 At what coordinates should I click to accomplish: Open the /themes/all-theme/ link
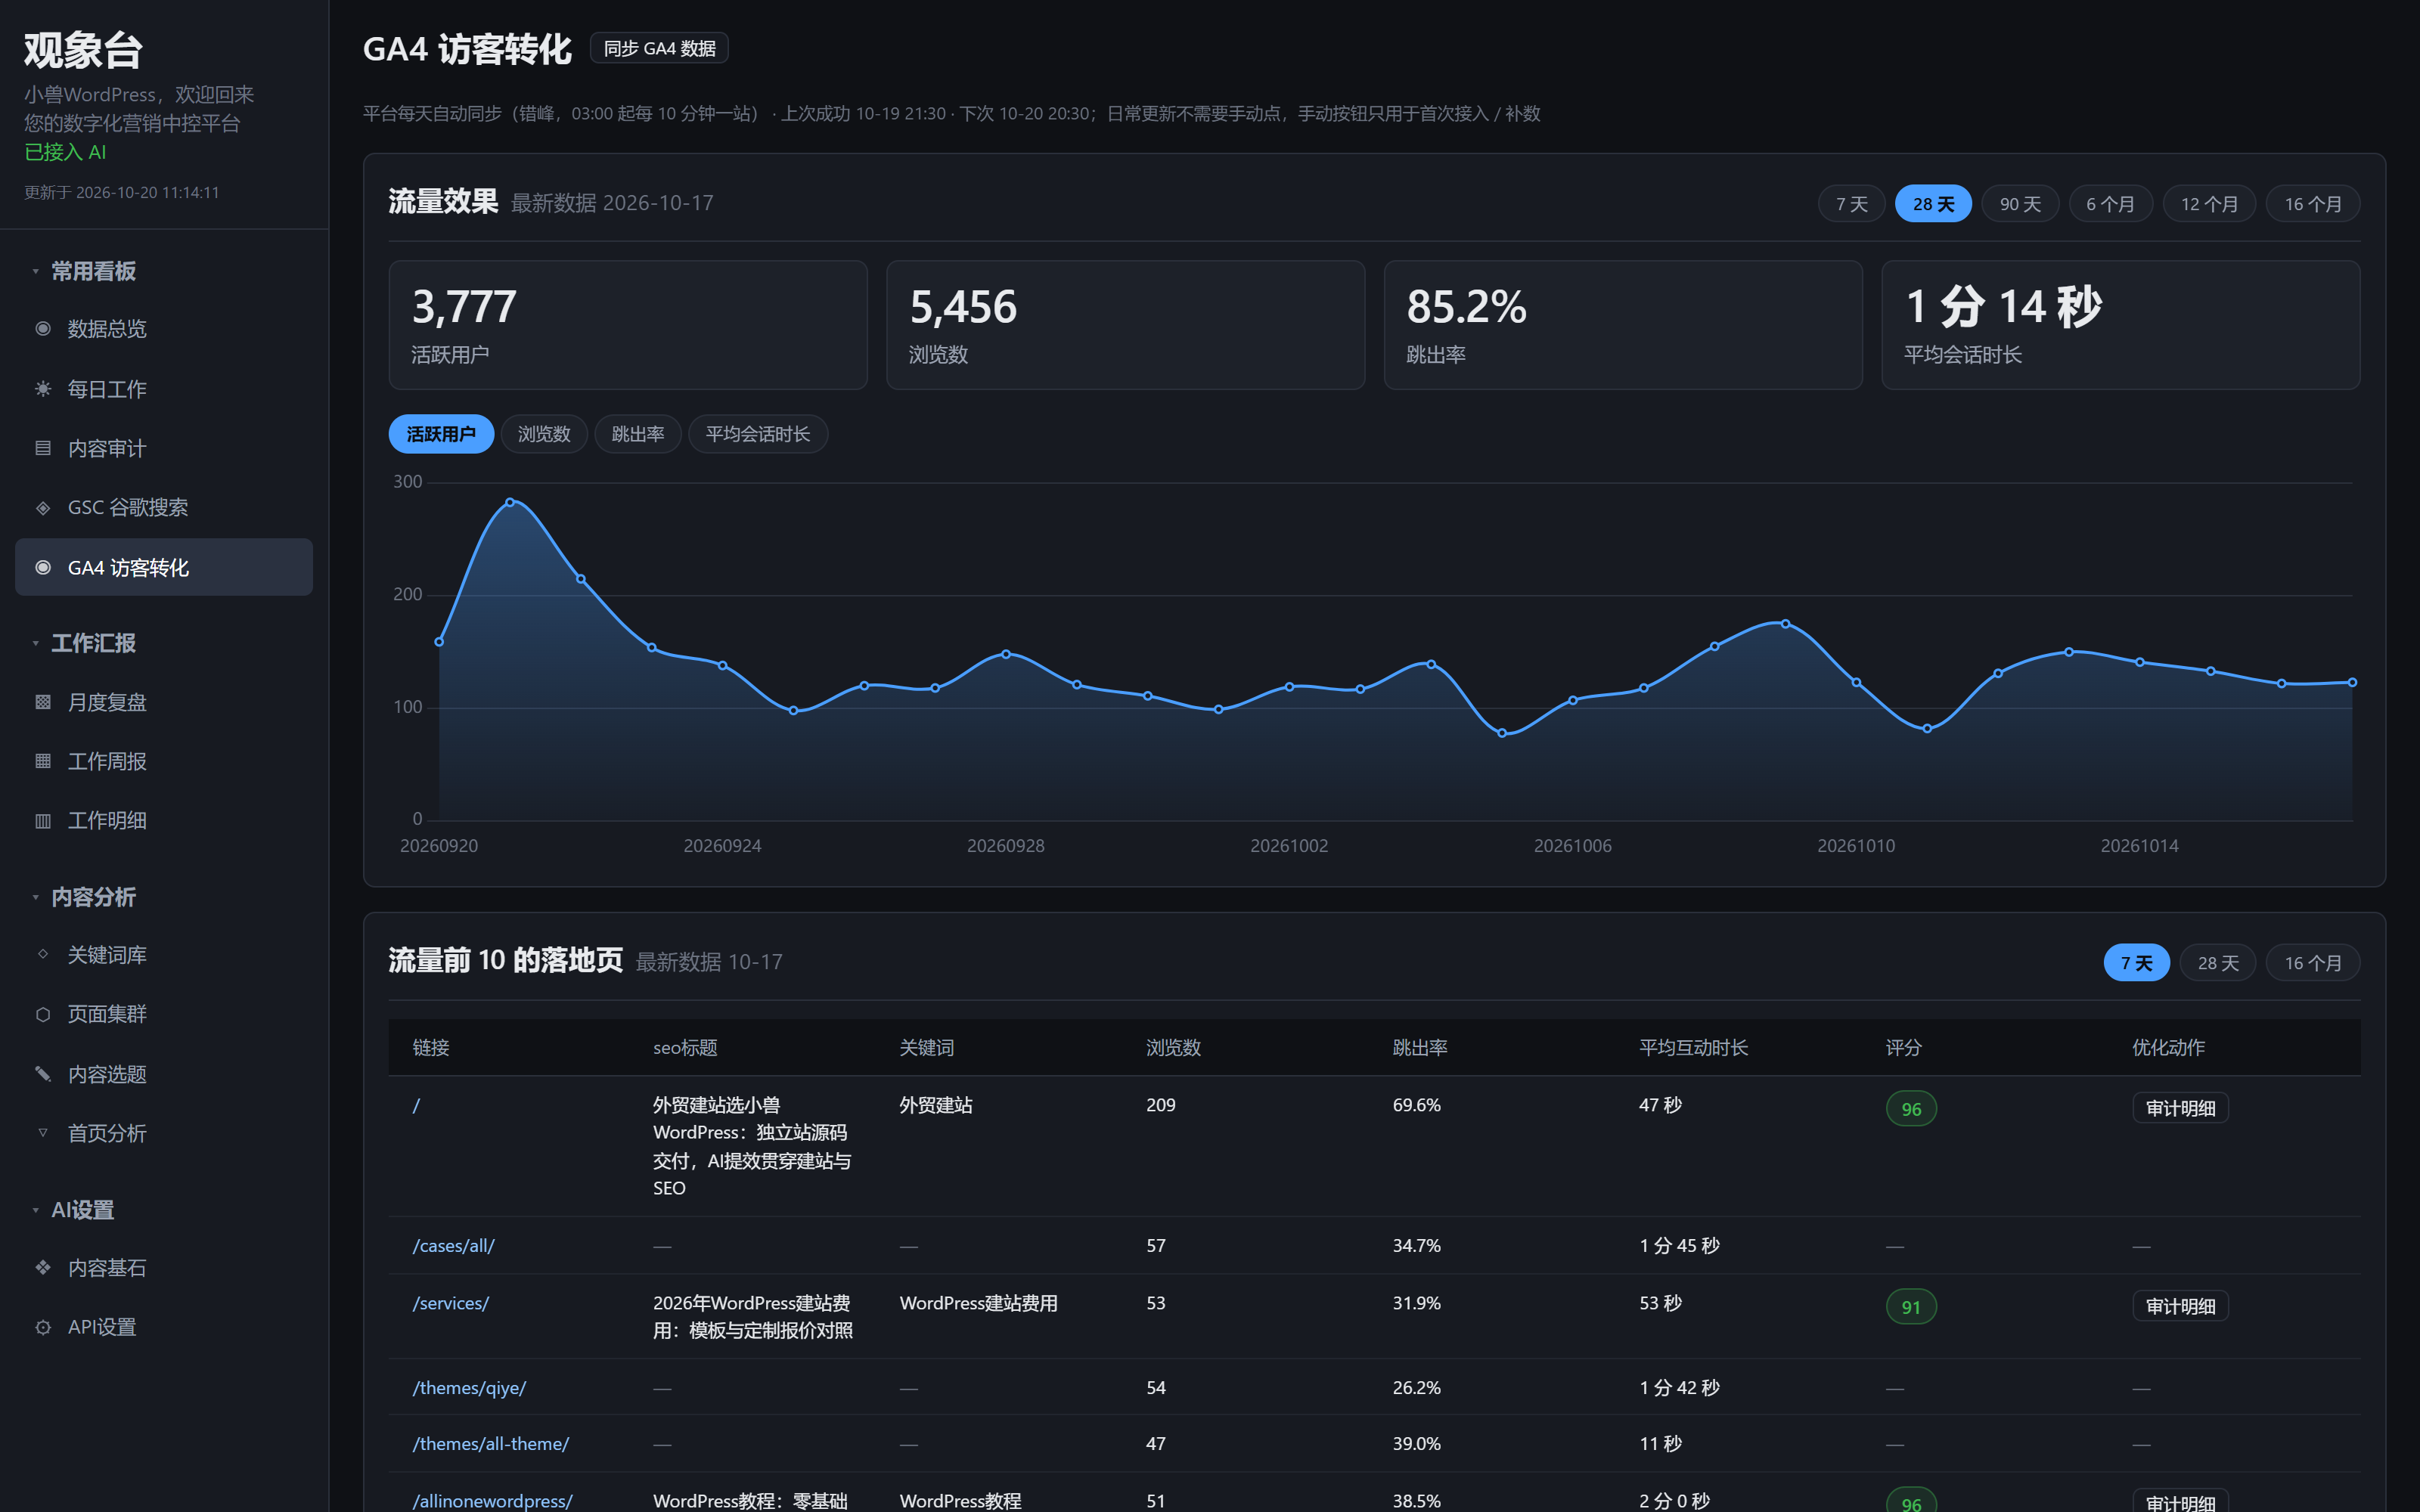[x=491, y=1444]
